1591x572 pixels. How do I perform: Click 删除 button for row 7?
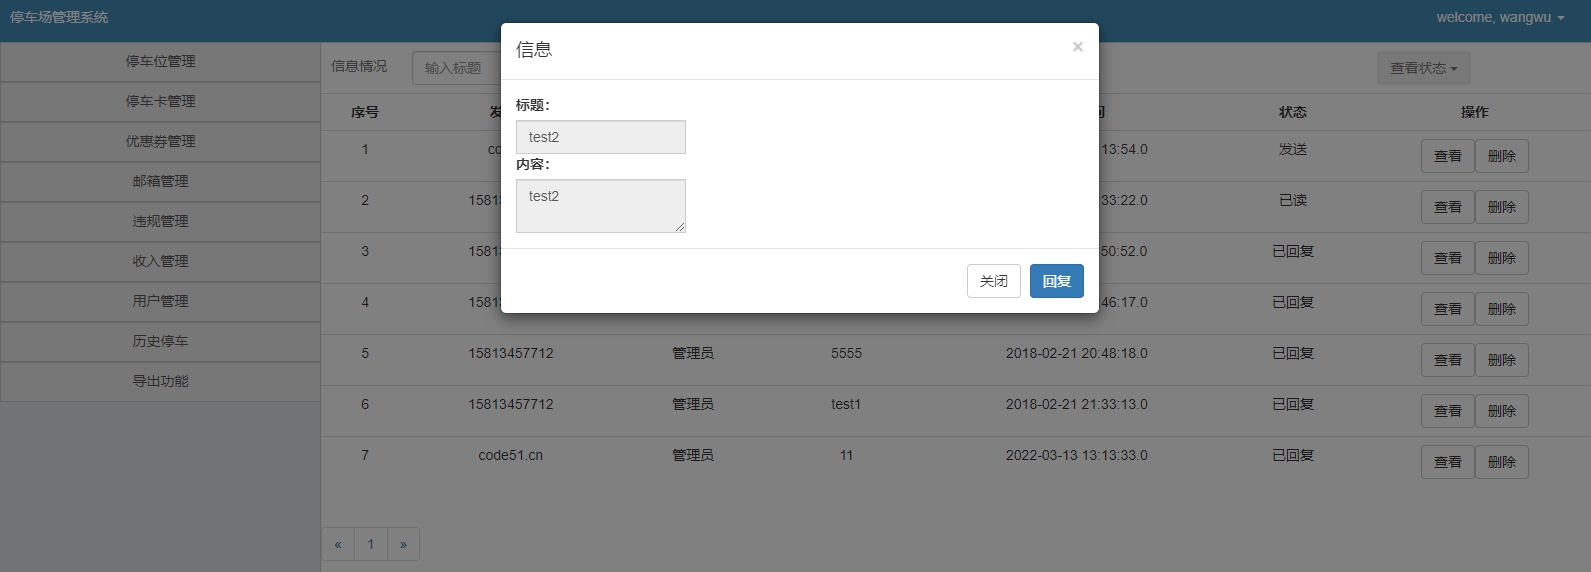click(1501, 462)
